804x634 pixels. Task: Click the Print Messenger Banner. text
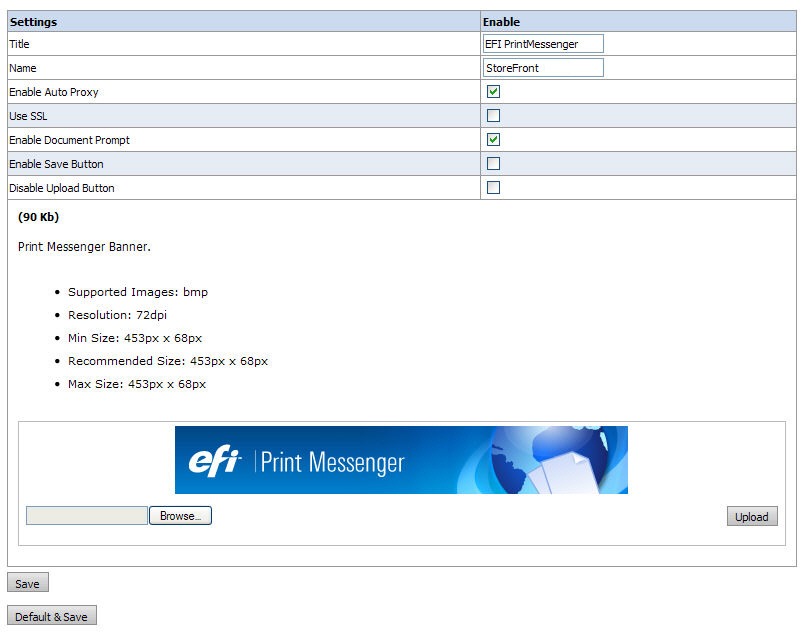point(85,247)
